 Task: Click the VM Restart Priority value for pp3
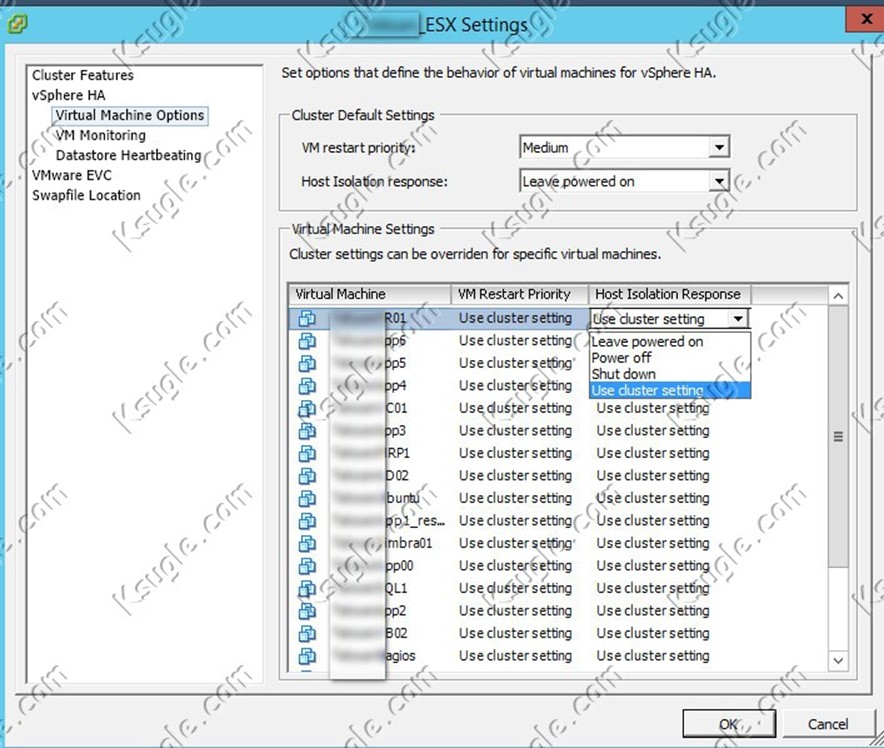tap(515, 431)
